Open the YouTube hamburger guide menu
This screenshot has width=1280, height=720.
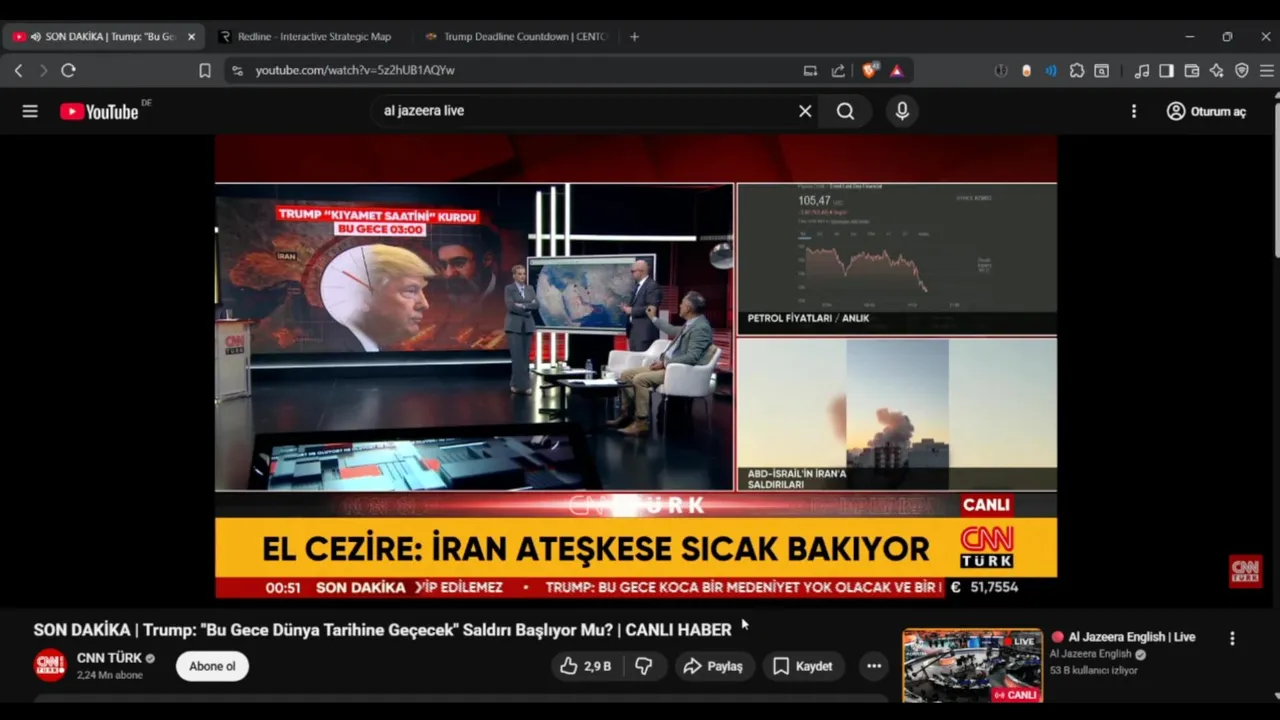(x=30, y=111)
